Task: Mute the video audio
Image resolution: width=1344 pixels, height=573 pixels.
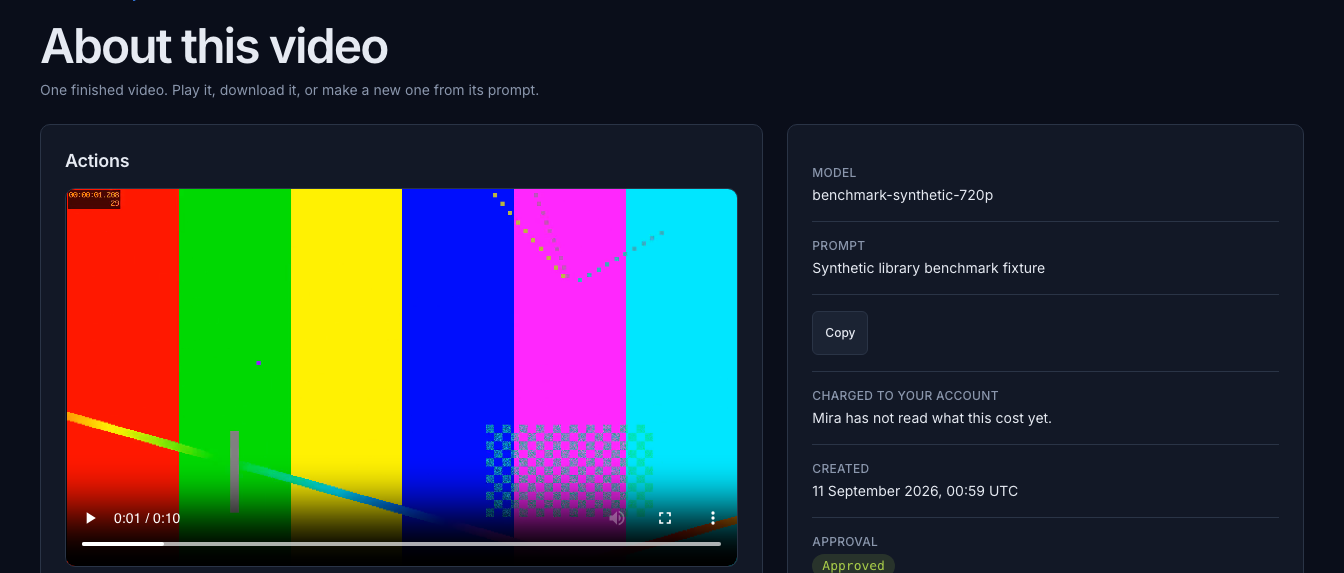Action: 617,518
